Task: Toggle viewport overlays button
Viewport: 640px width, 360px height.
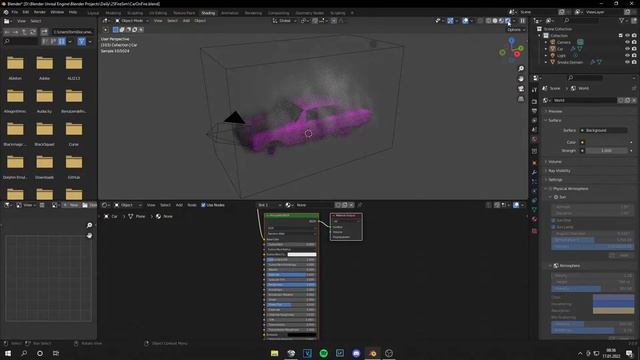Action: (465, 21)
